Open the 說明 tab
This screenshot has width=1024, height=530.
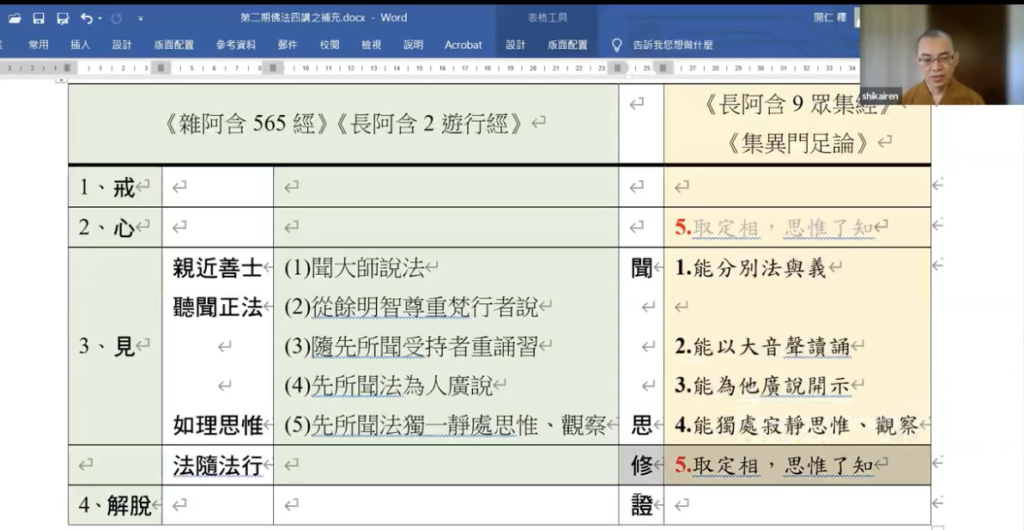[x=413, y=45]
